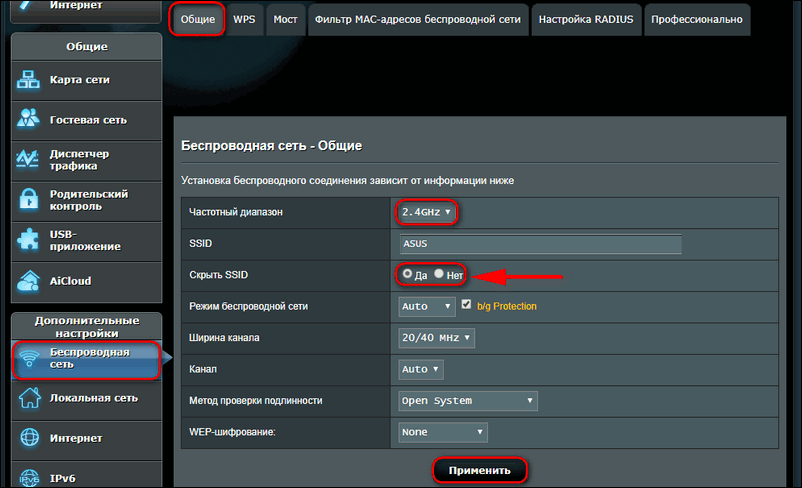This screenshot has height=488, width=802.
Task: Toggle the b/g Protection checkbox
Action: [466, 305]
